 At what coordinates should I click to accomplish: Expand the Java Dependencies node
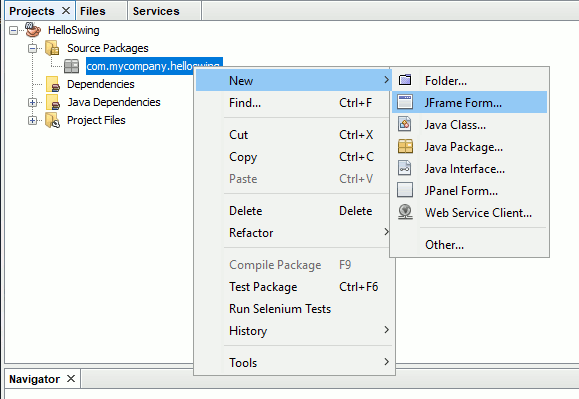[32, 102]
